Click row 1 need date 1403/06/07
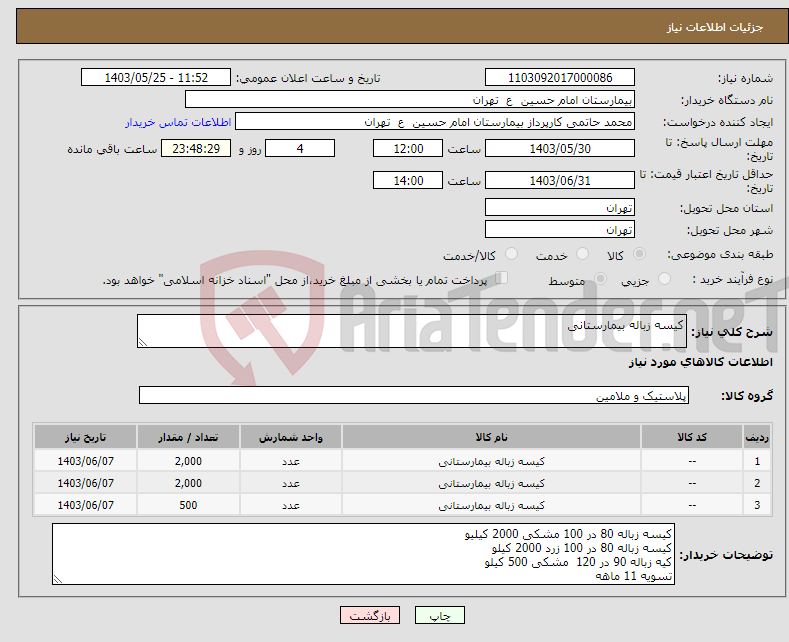Viewport: 789px width, 642px height. [86, 461]
